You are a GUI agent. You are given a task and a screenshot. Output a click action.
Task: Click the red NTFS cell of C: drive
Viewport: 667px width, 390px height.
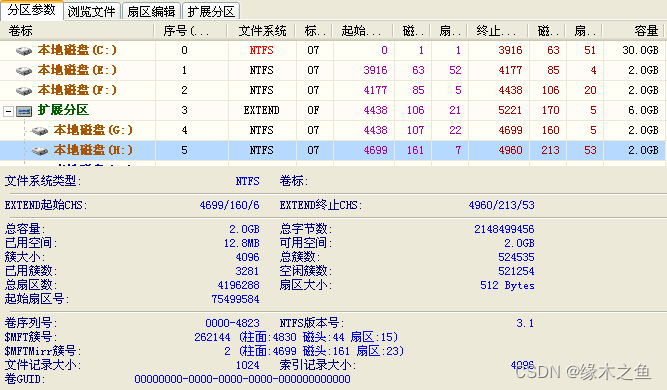coord(262,50)
